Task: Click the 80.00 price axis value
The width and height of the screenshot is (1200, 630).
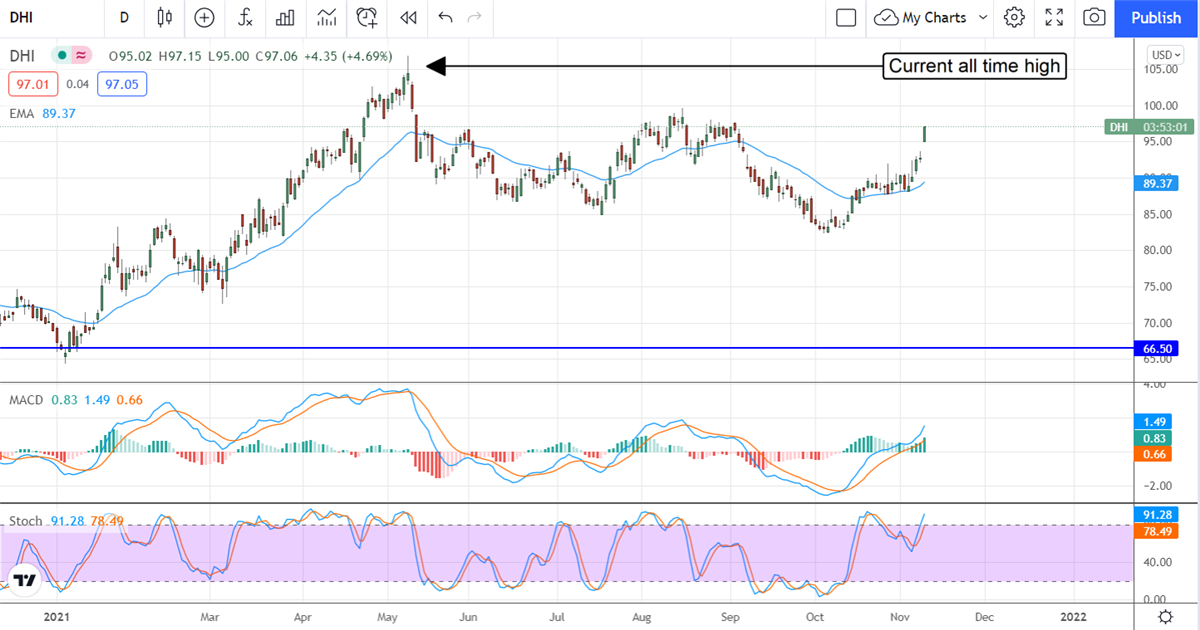Action: tap(1157, 250)
